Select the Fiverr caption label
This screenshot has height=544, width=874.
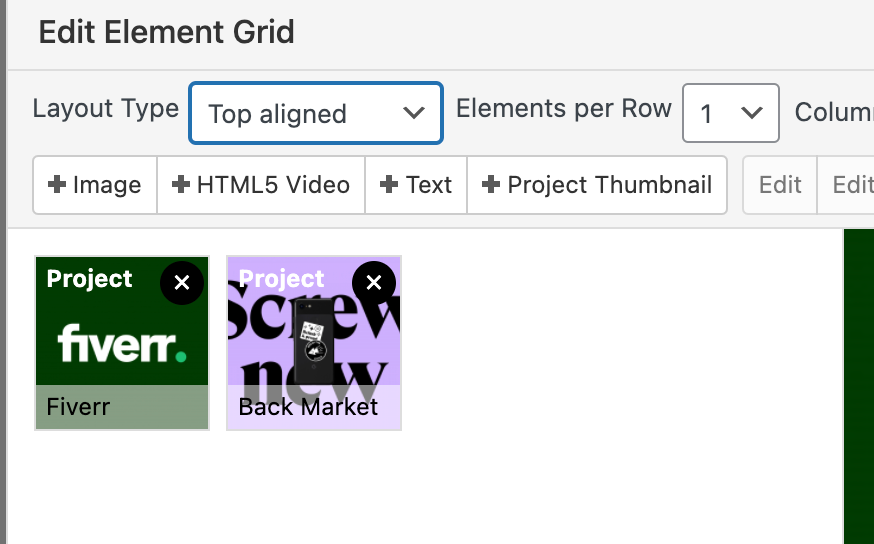click(78, 408)
